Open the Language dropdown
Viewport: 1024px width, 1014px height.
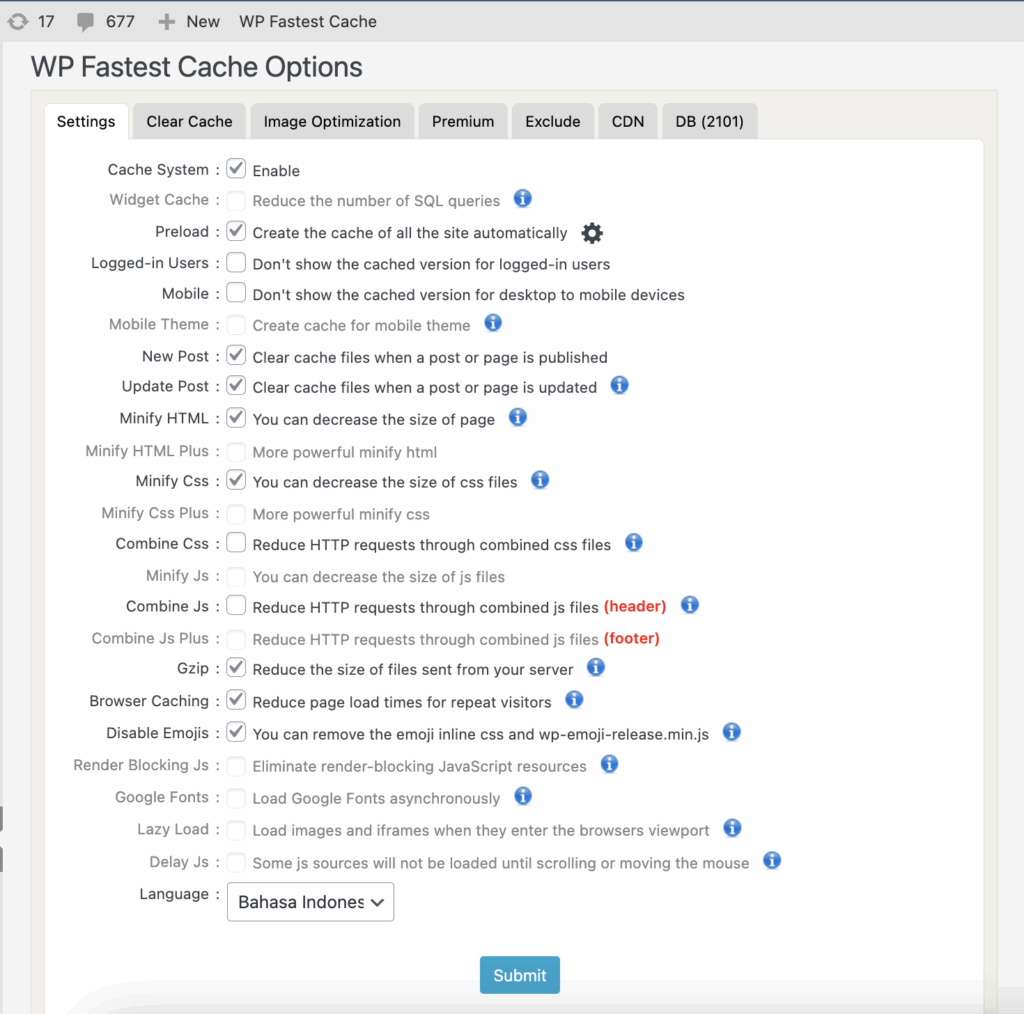coord(310,901)
